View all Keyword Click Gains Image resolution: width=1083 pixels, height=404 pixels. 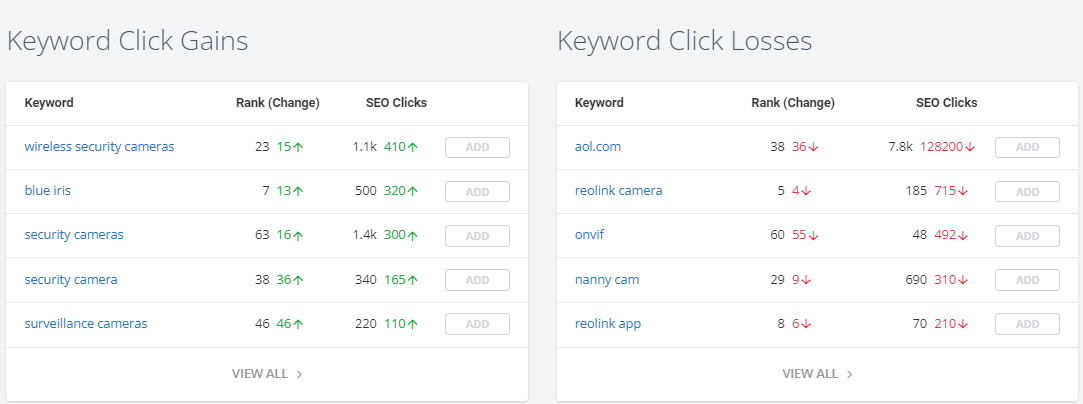coord(267,374)
